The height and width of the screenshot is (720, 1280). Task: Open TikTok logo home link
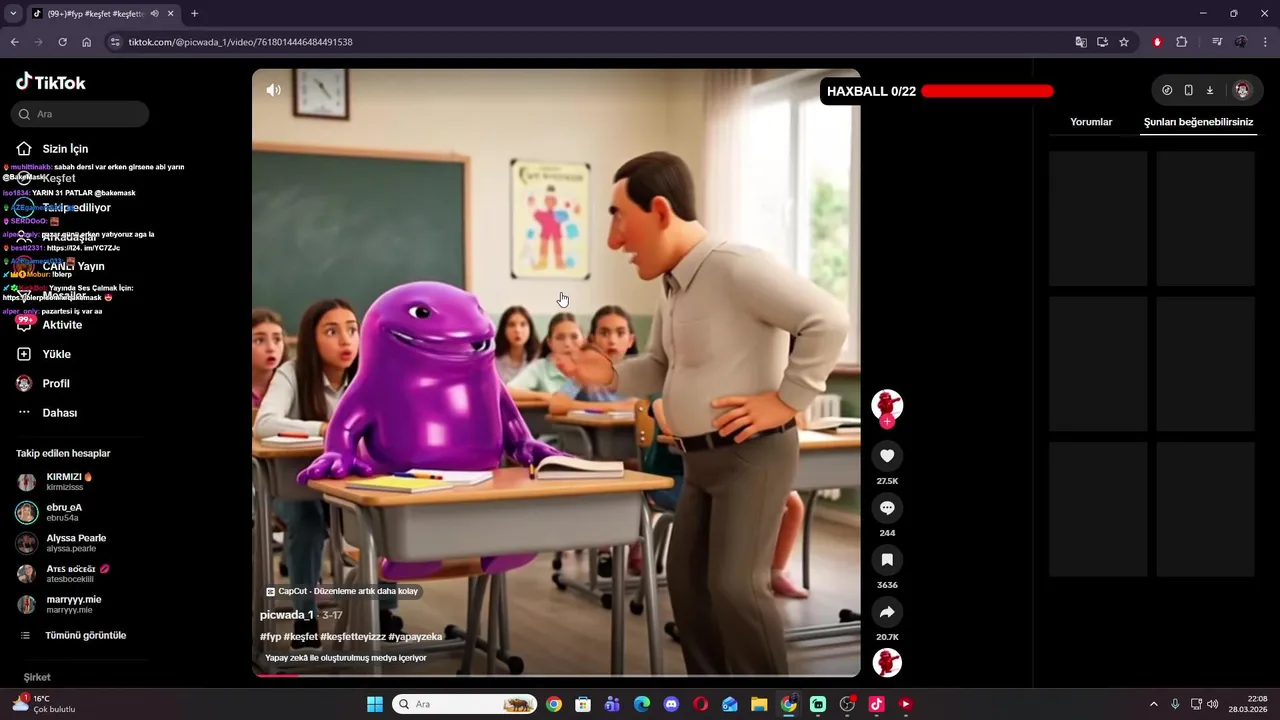click(51, 82)
